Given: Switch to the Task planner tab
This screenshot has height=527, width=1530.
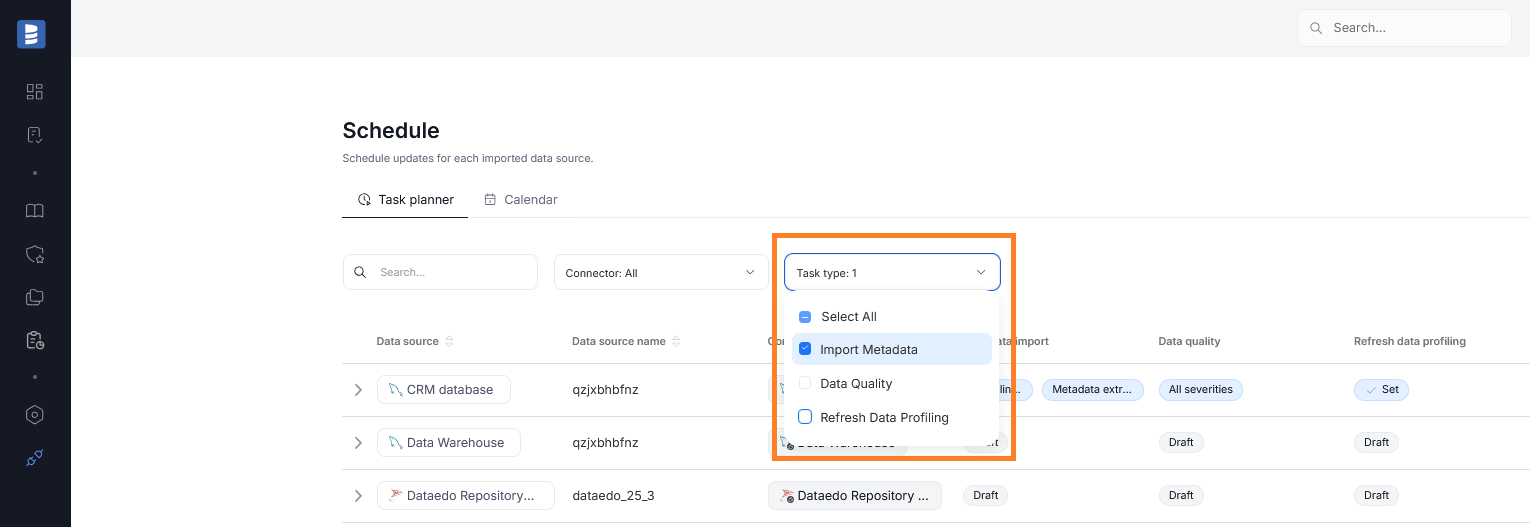Looking at the screenshot, I should click(x=405, y=199).
